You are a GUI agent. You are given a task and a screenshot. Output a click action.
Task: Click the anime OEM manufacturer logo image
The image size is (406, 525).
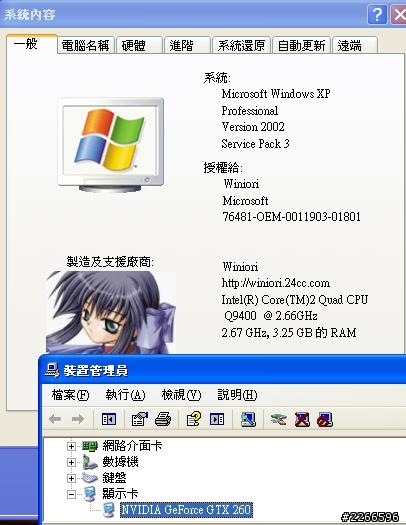click(111, 312)
